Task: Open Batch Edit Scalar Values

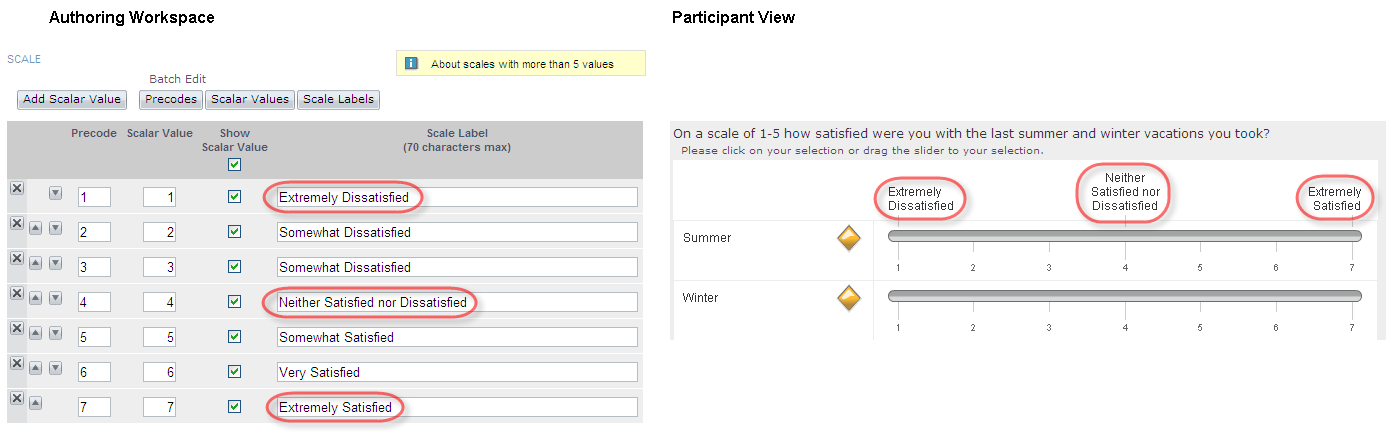Action: pyautogui.click(x=250, y=99)
